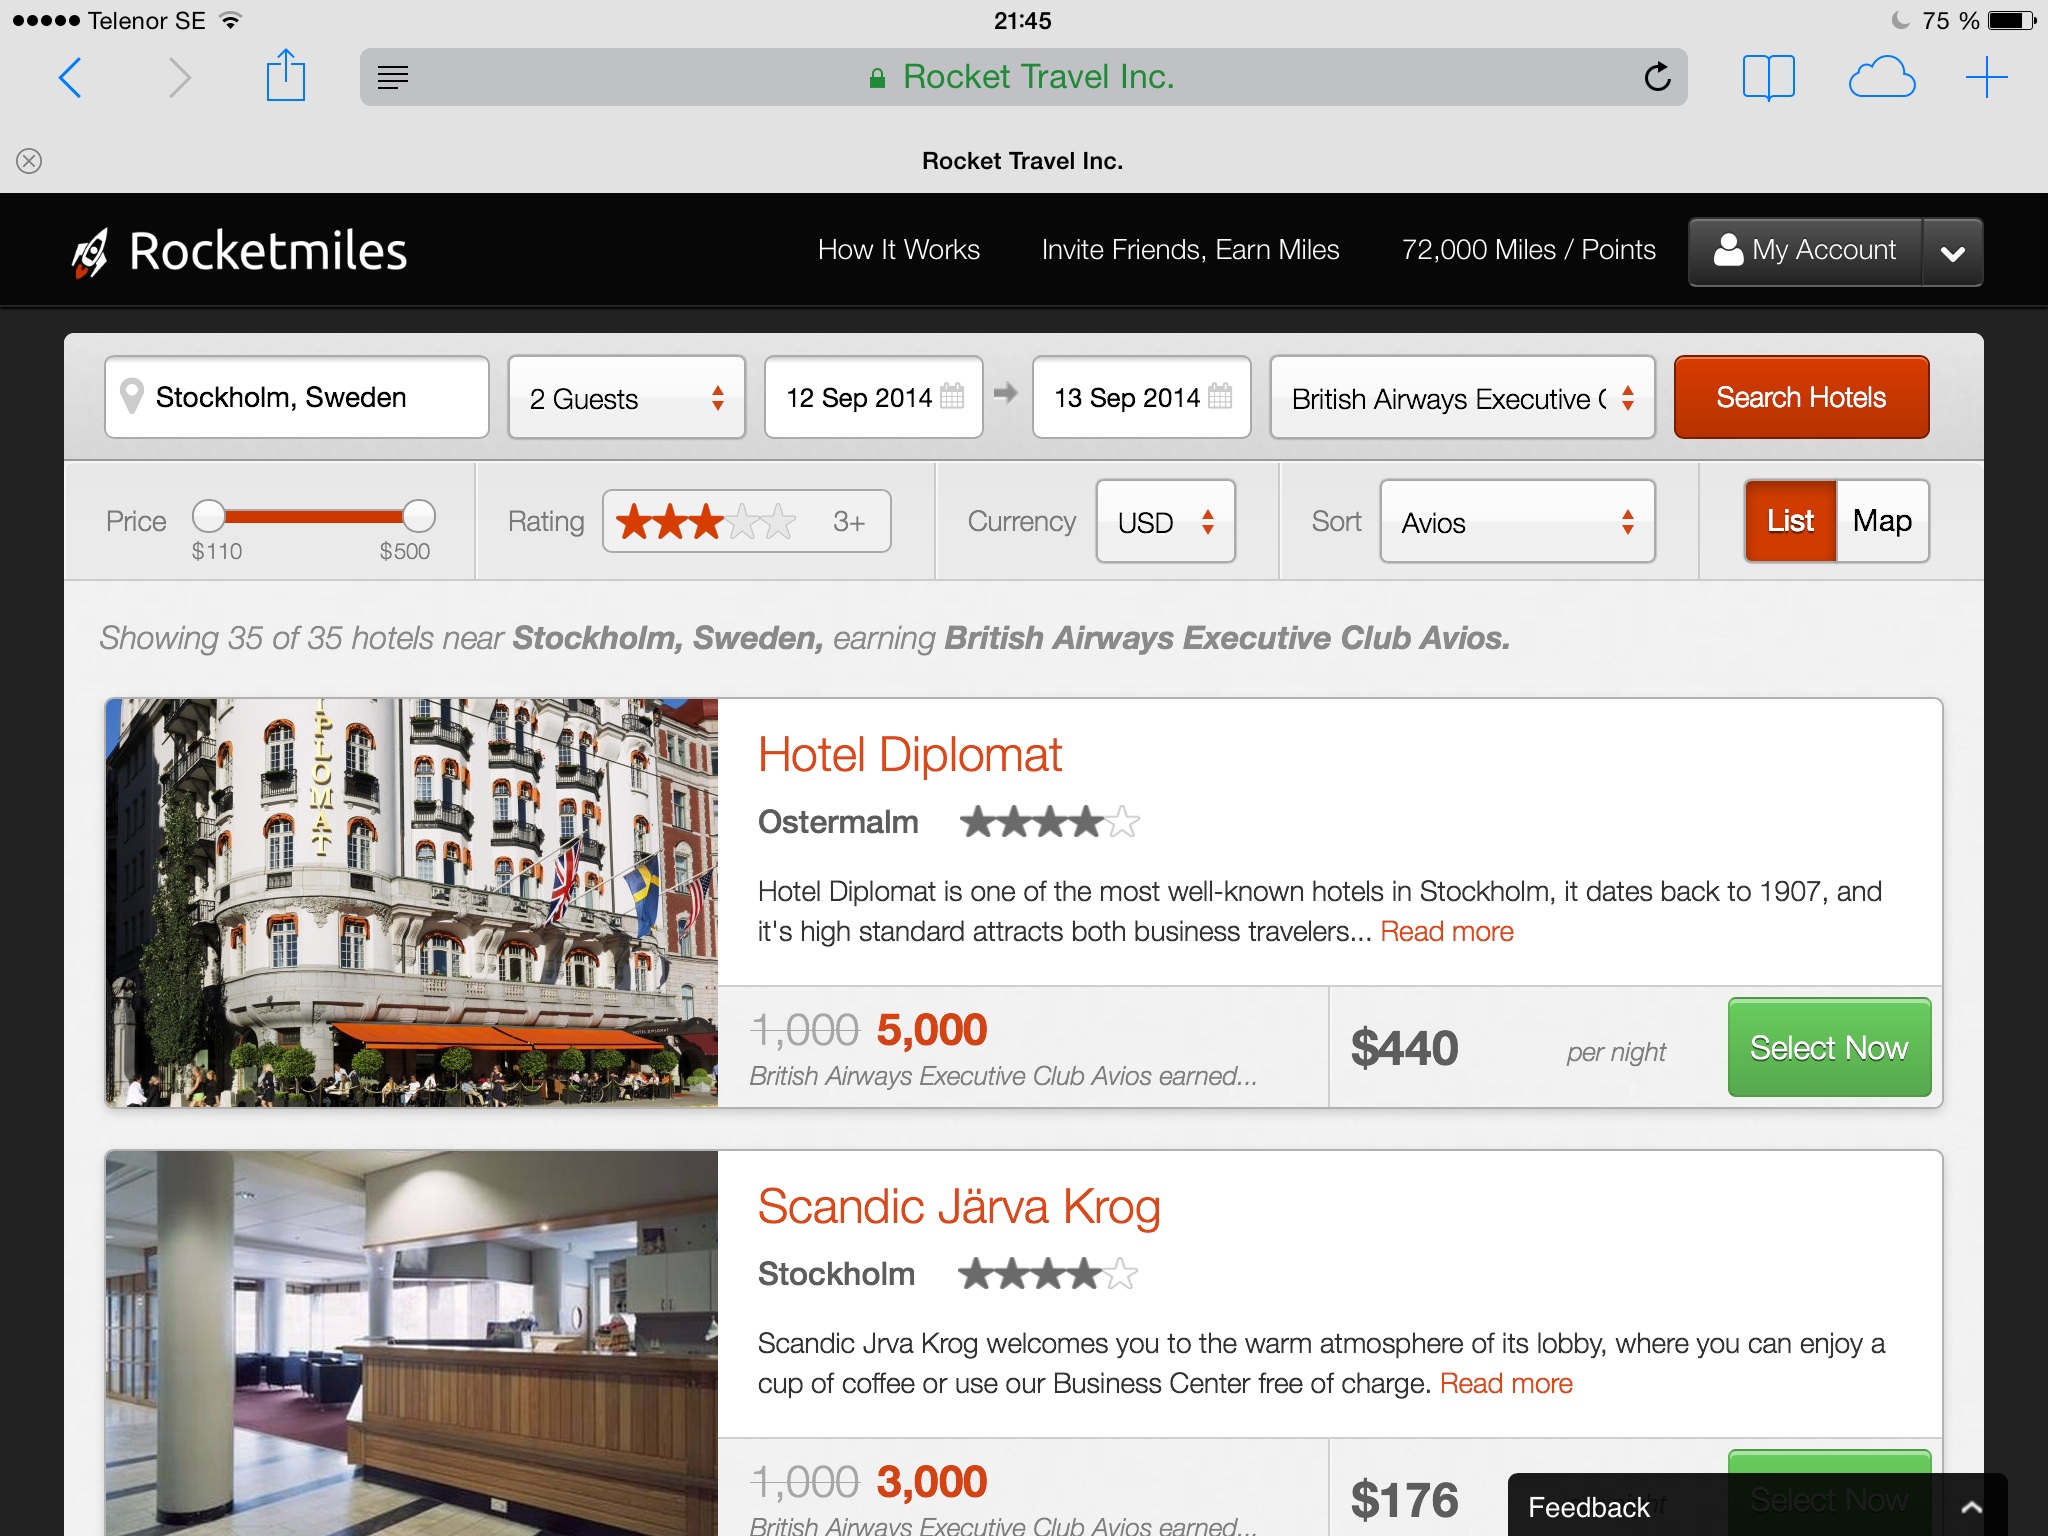Tap the reader view lines icon
Viewport: 2048px width, 1536px height.
coord(393,77)
